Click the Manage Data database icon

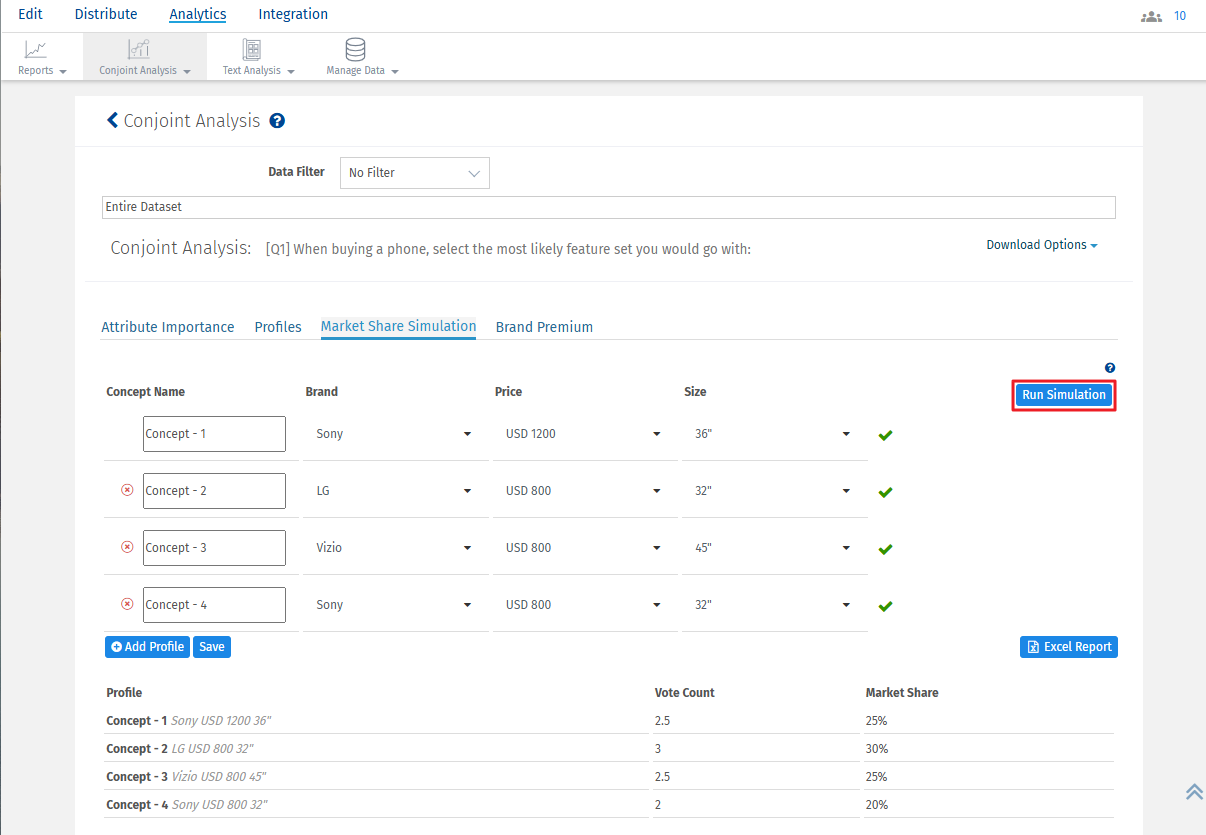355,50
